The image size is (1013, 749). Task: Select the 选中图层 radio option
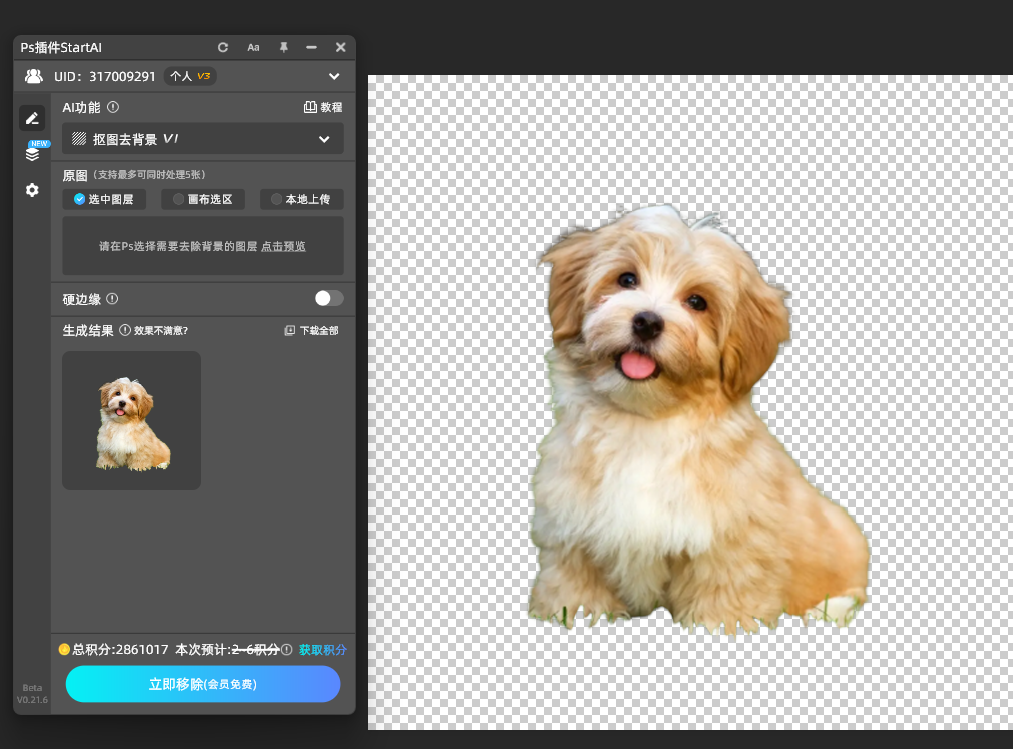pos(104,199)
